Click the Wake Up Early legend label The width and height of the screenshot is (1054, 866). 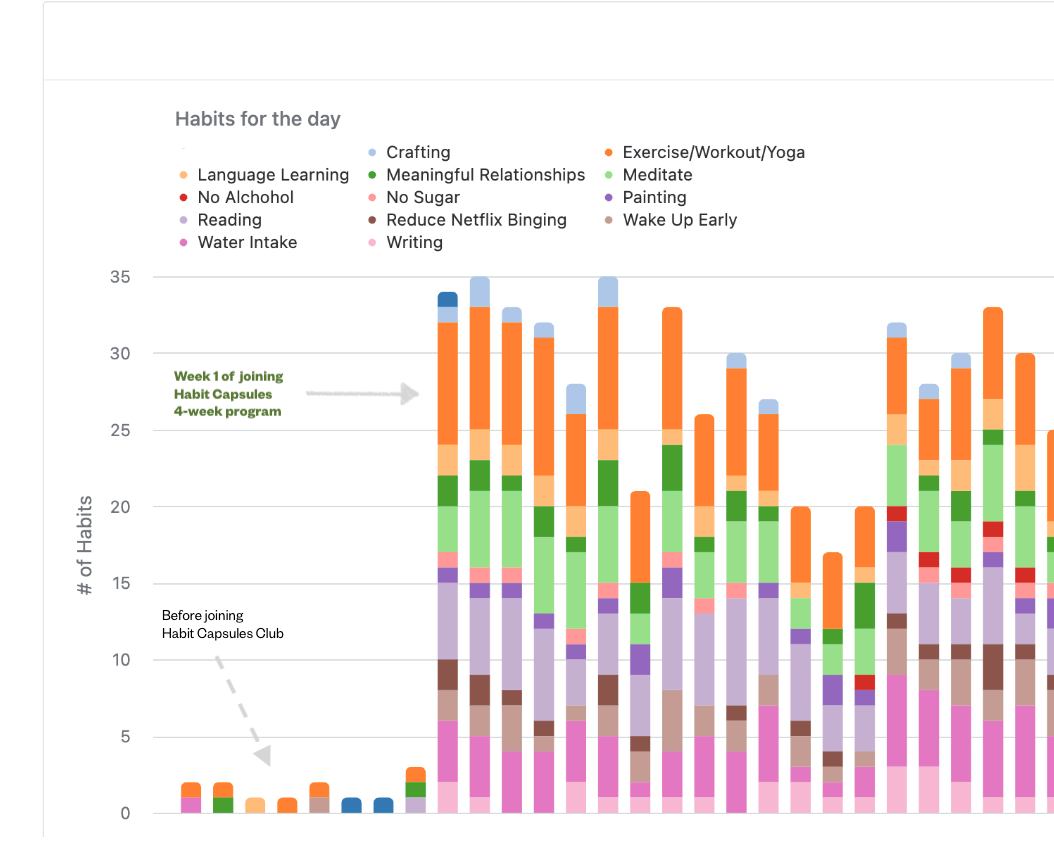[680, 220]
